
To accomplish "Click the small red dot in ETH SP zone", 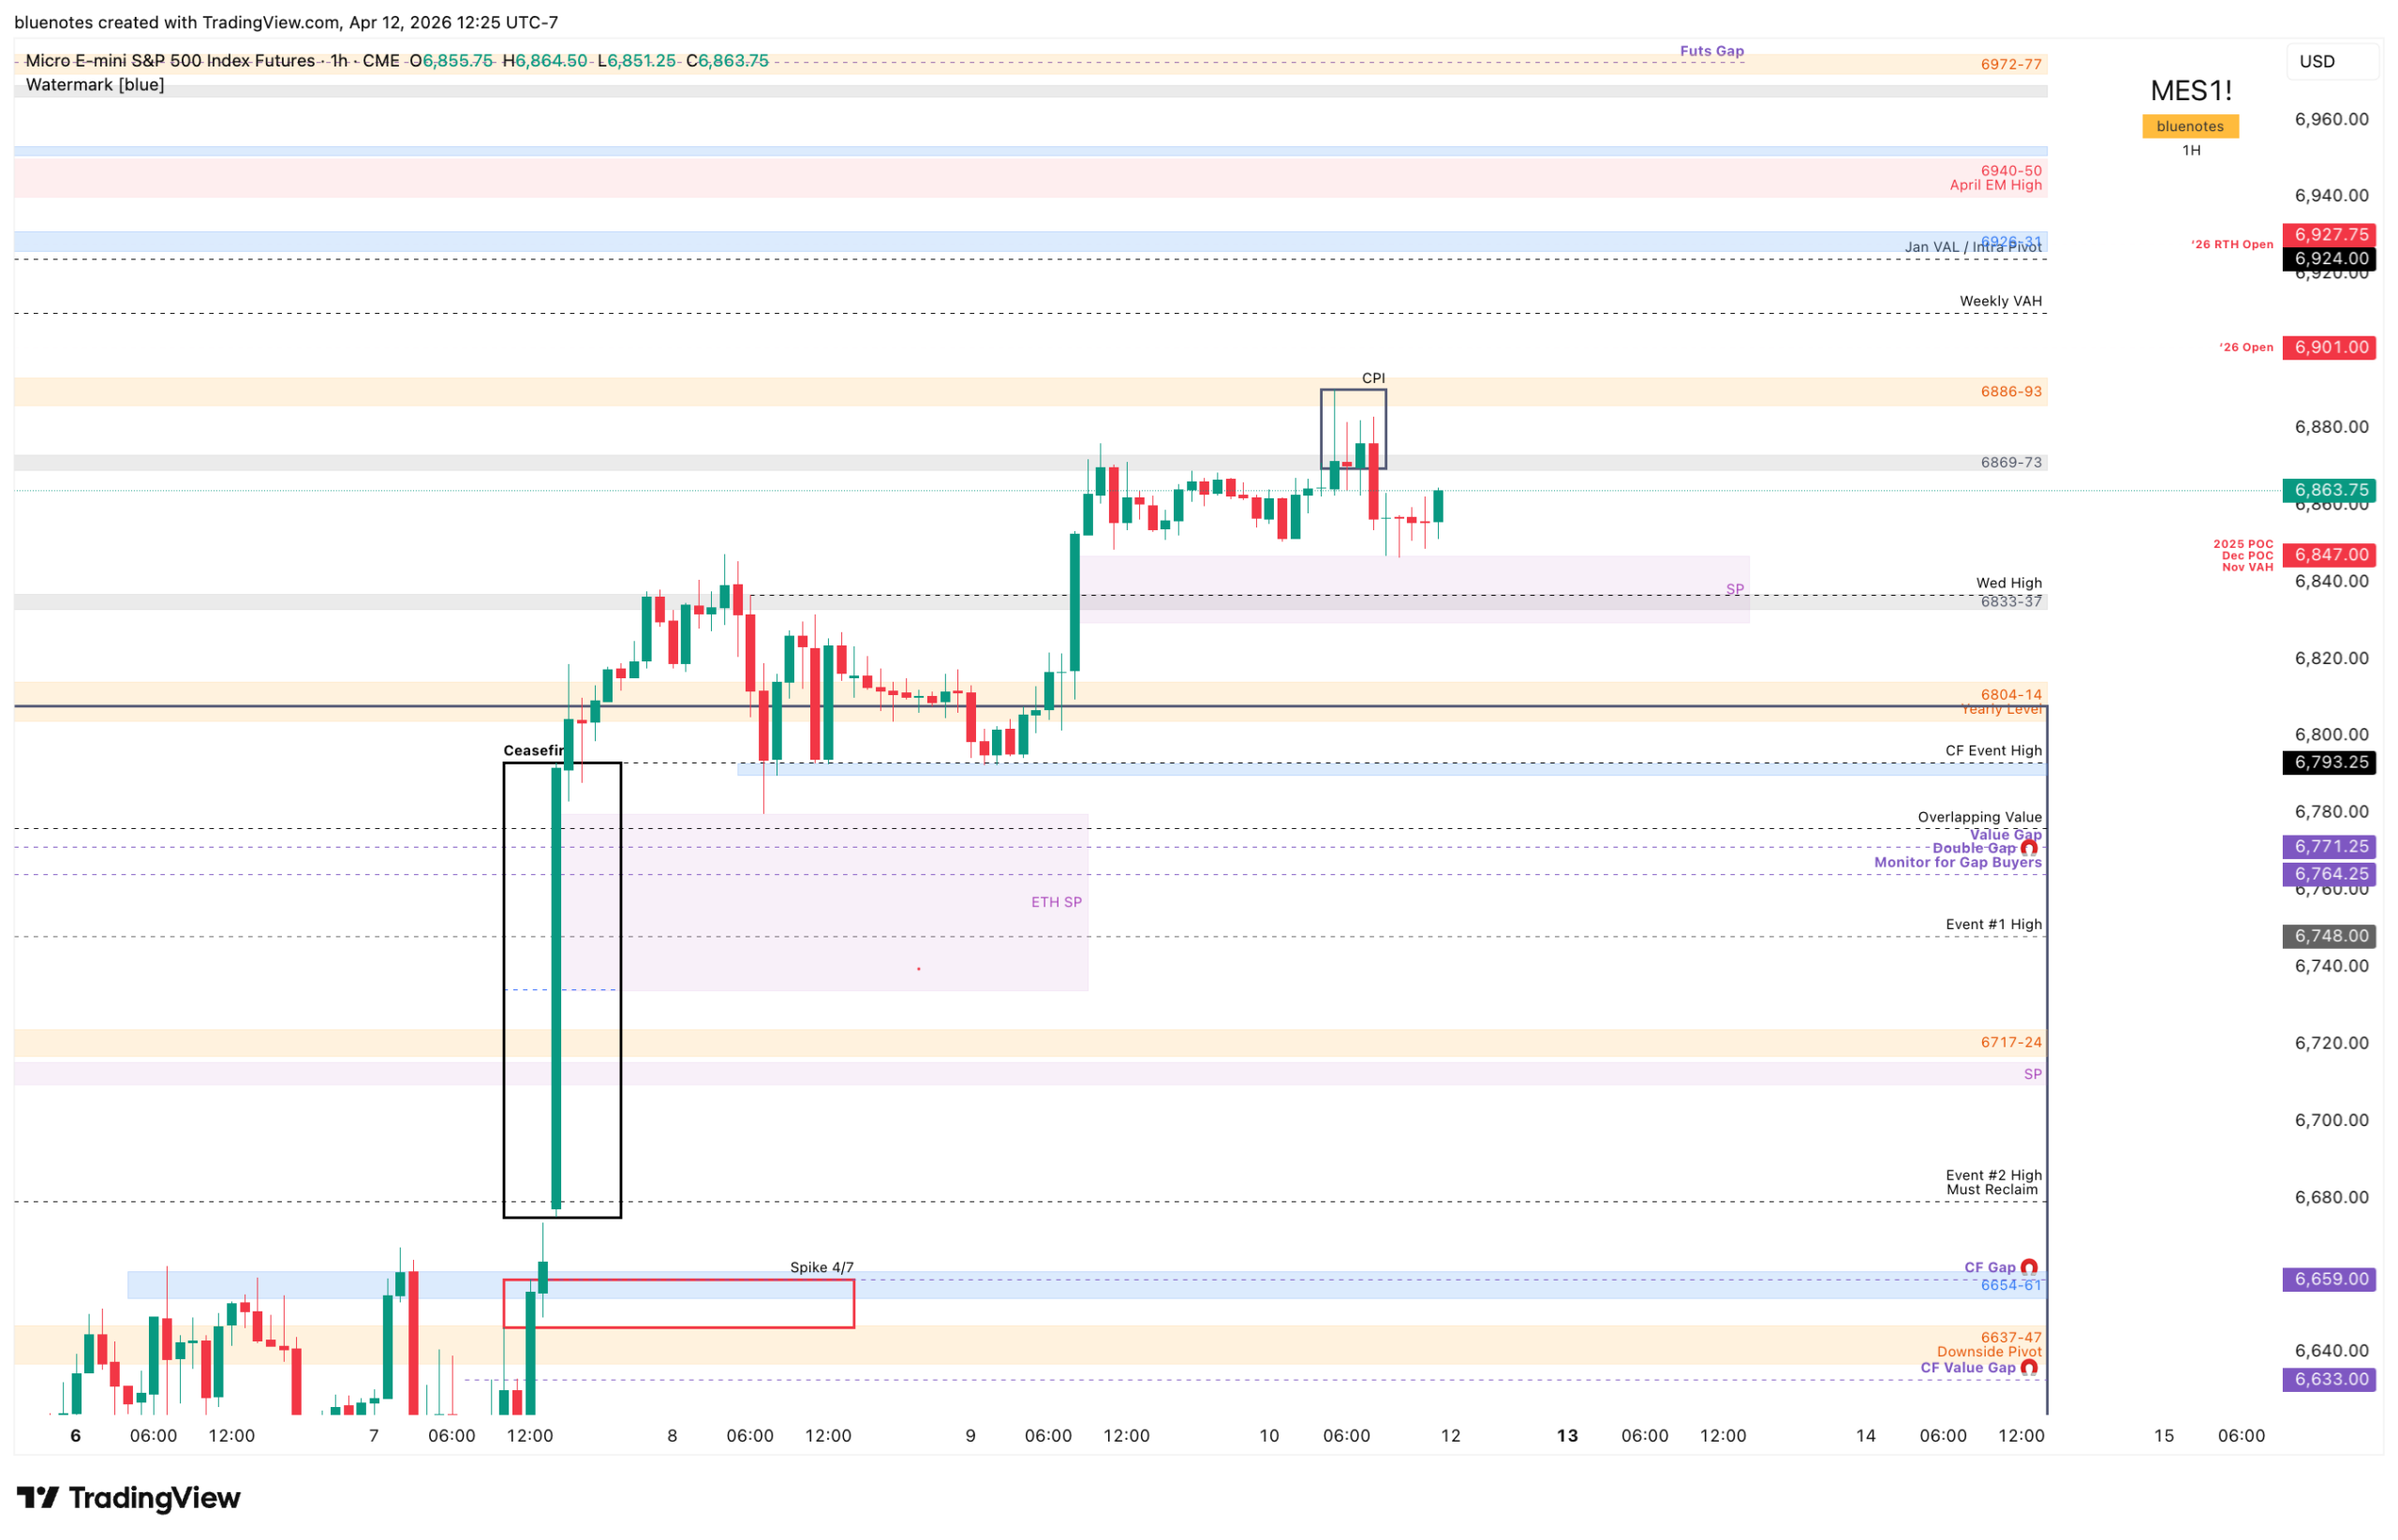I will 918,969.
